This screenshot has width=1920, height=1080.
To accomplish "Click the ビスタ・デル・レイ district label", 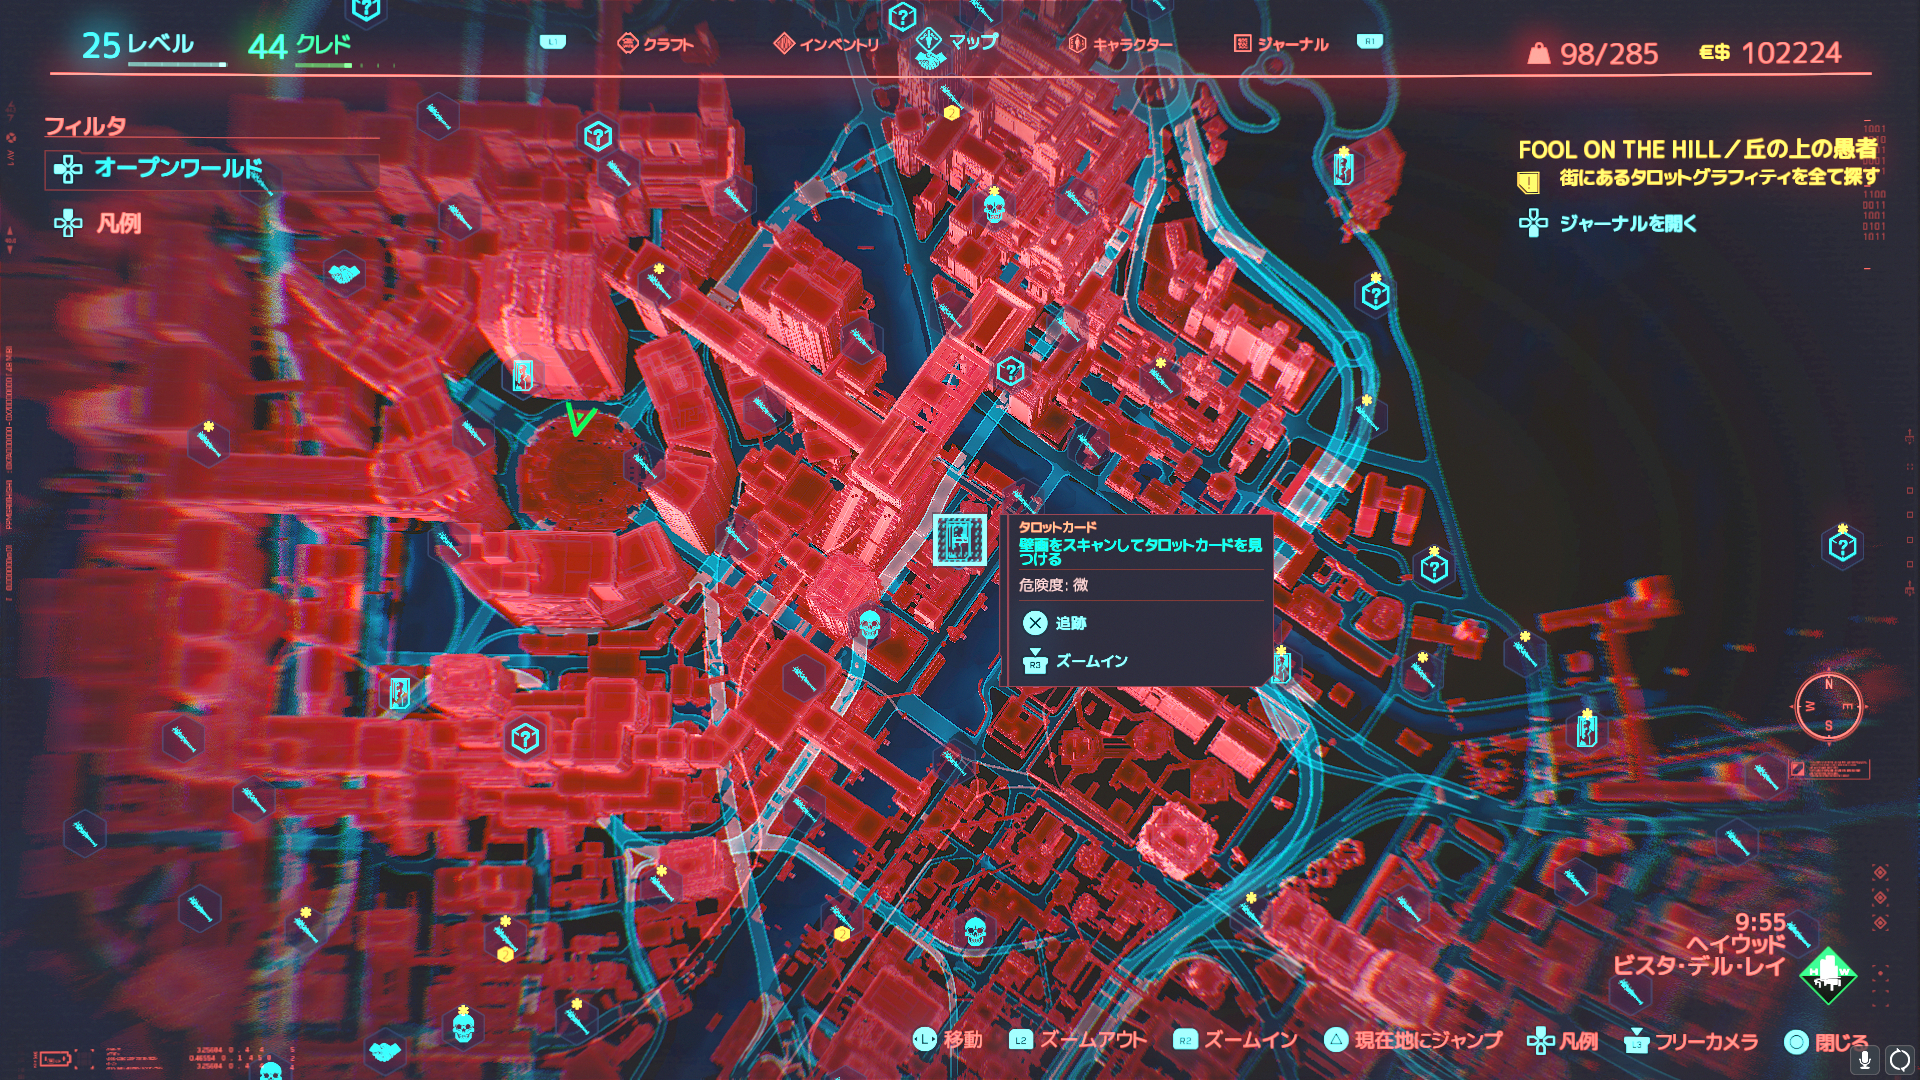I will 1697,966.
